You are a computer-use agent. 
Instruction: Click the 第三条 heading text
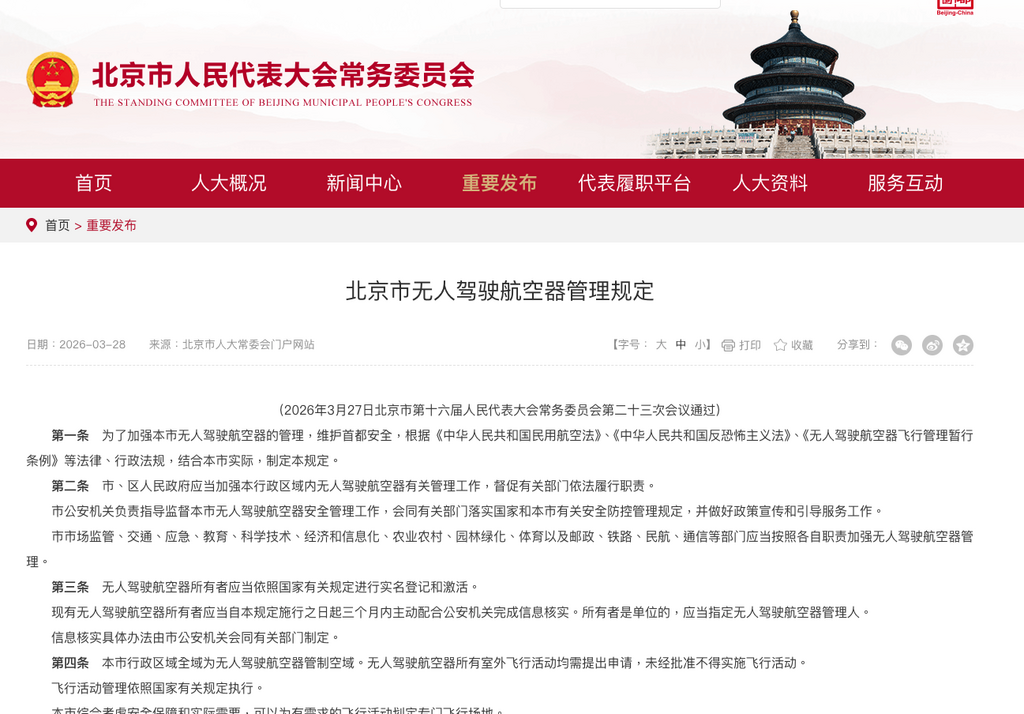pyautogui.click(x=70, y=587)
